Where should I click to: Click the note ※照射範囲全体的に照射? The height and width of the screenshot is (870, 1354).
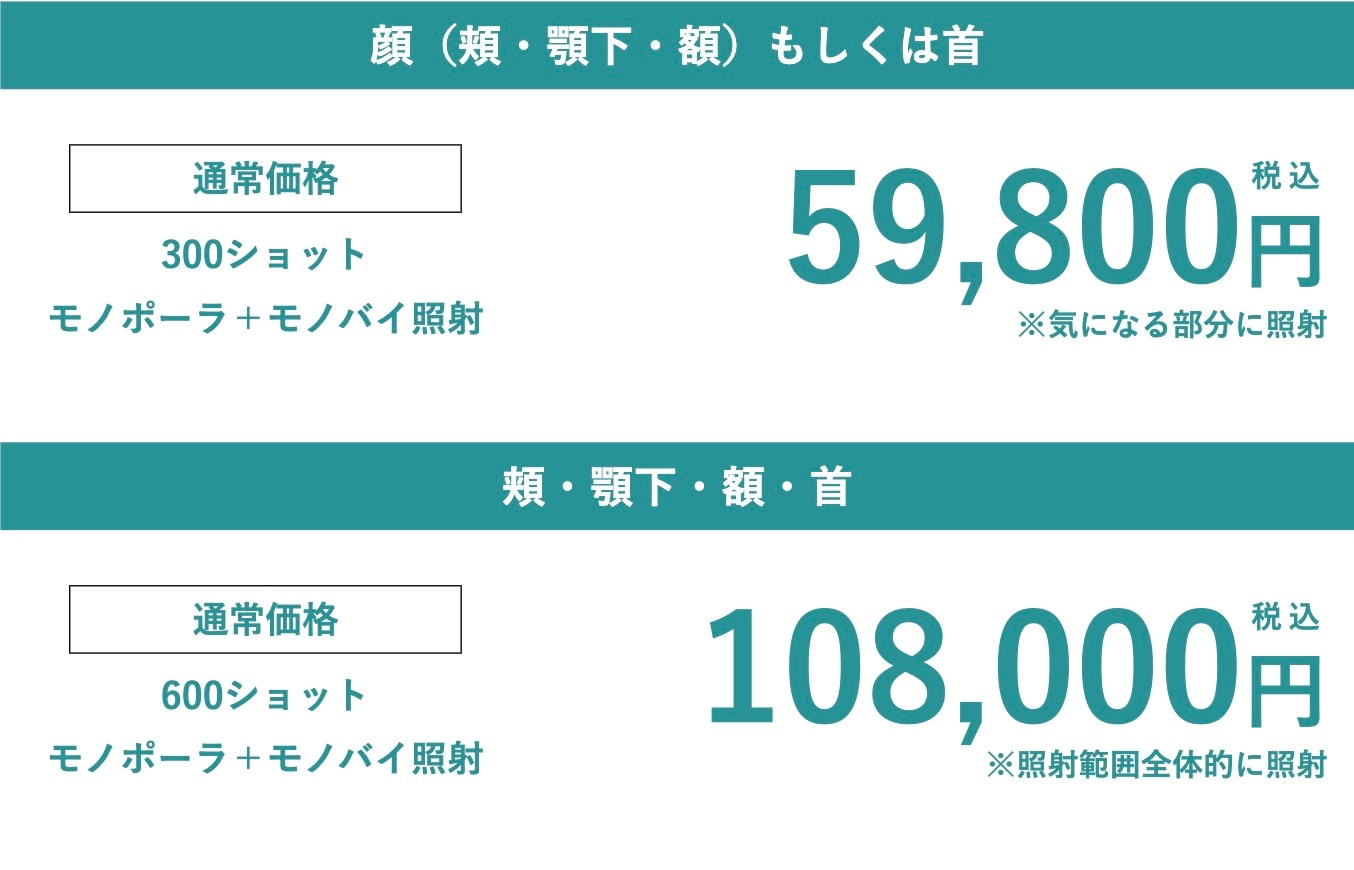[1156, 765]
